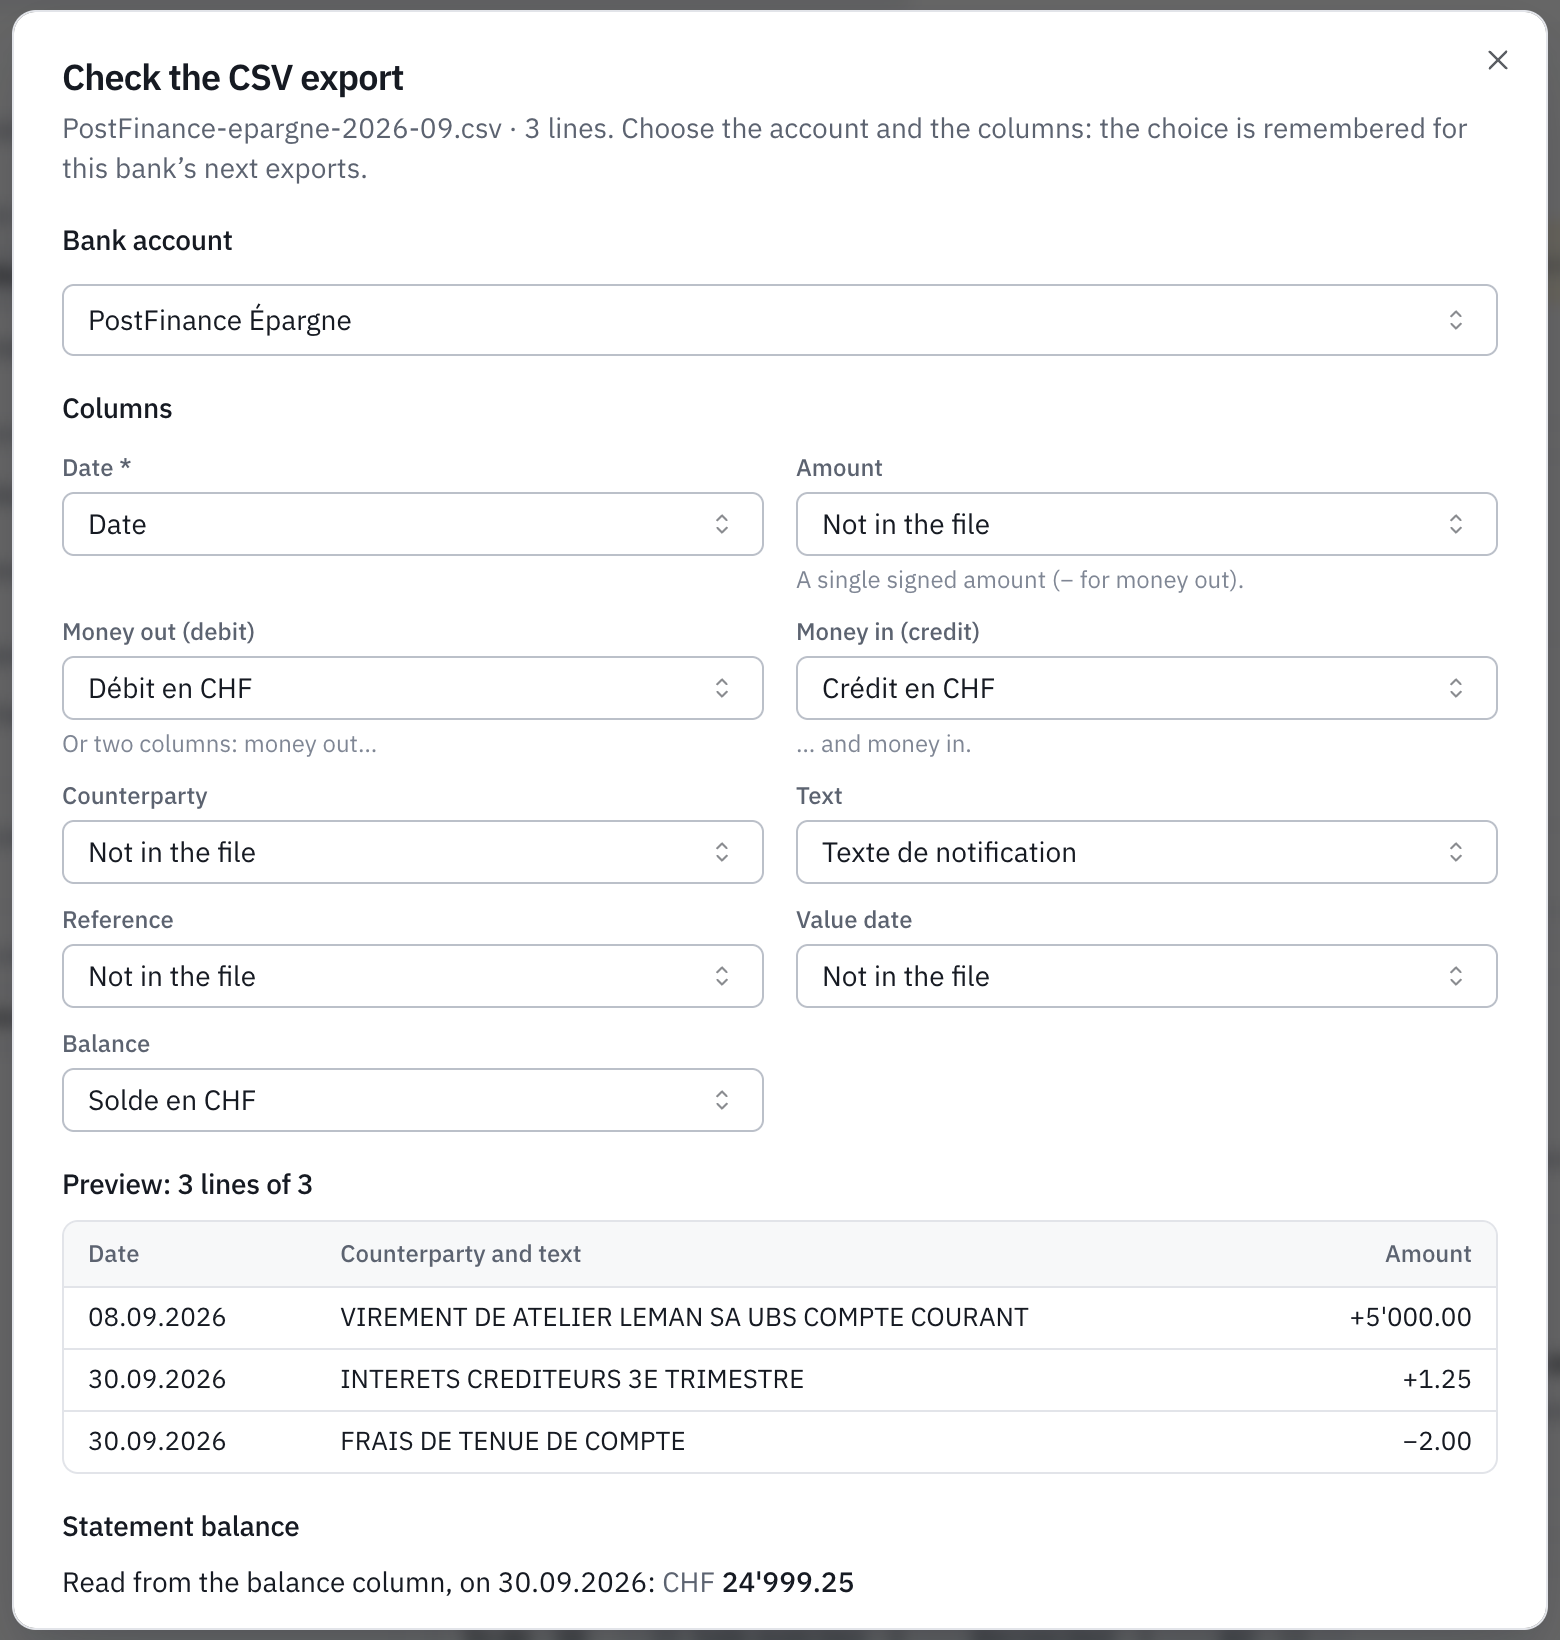Click the VIREMENT DE ATELIER LEMAN SA row text

684,1317
